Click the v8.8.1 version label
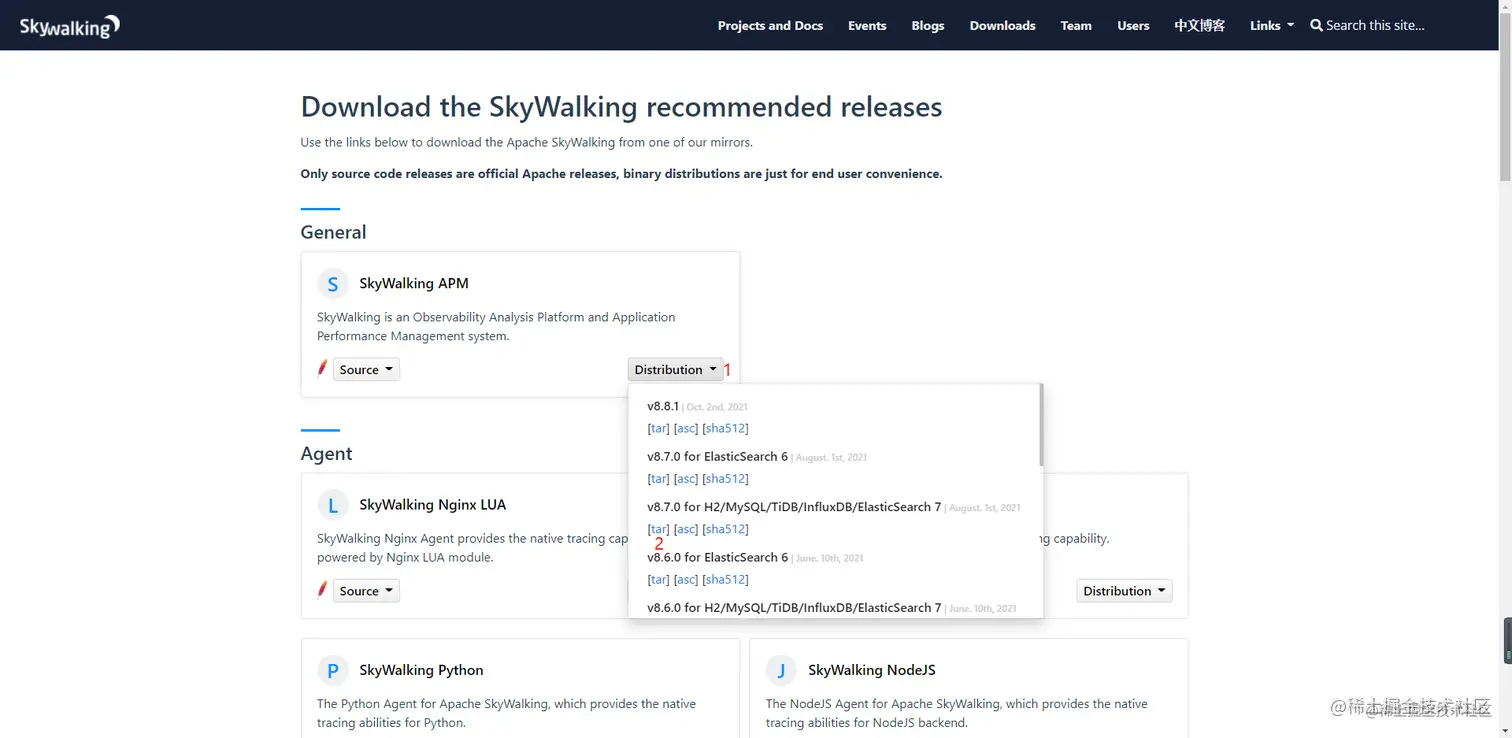The width and height of the screenshot is (1512, 738). click(663, 406)
